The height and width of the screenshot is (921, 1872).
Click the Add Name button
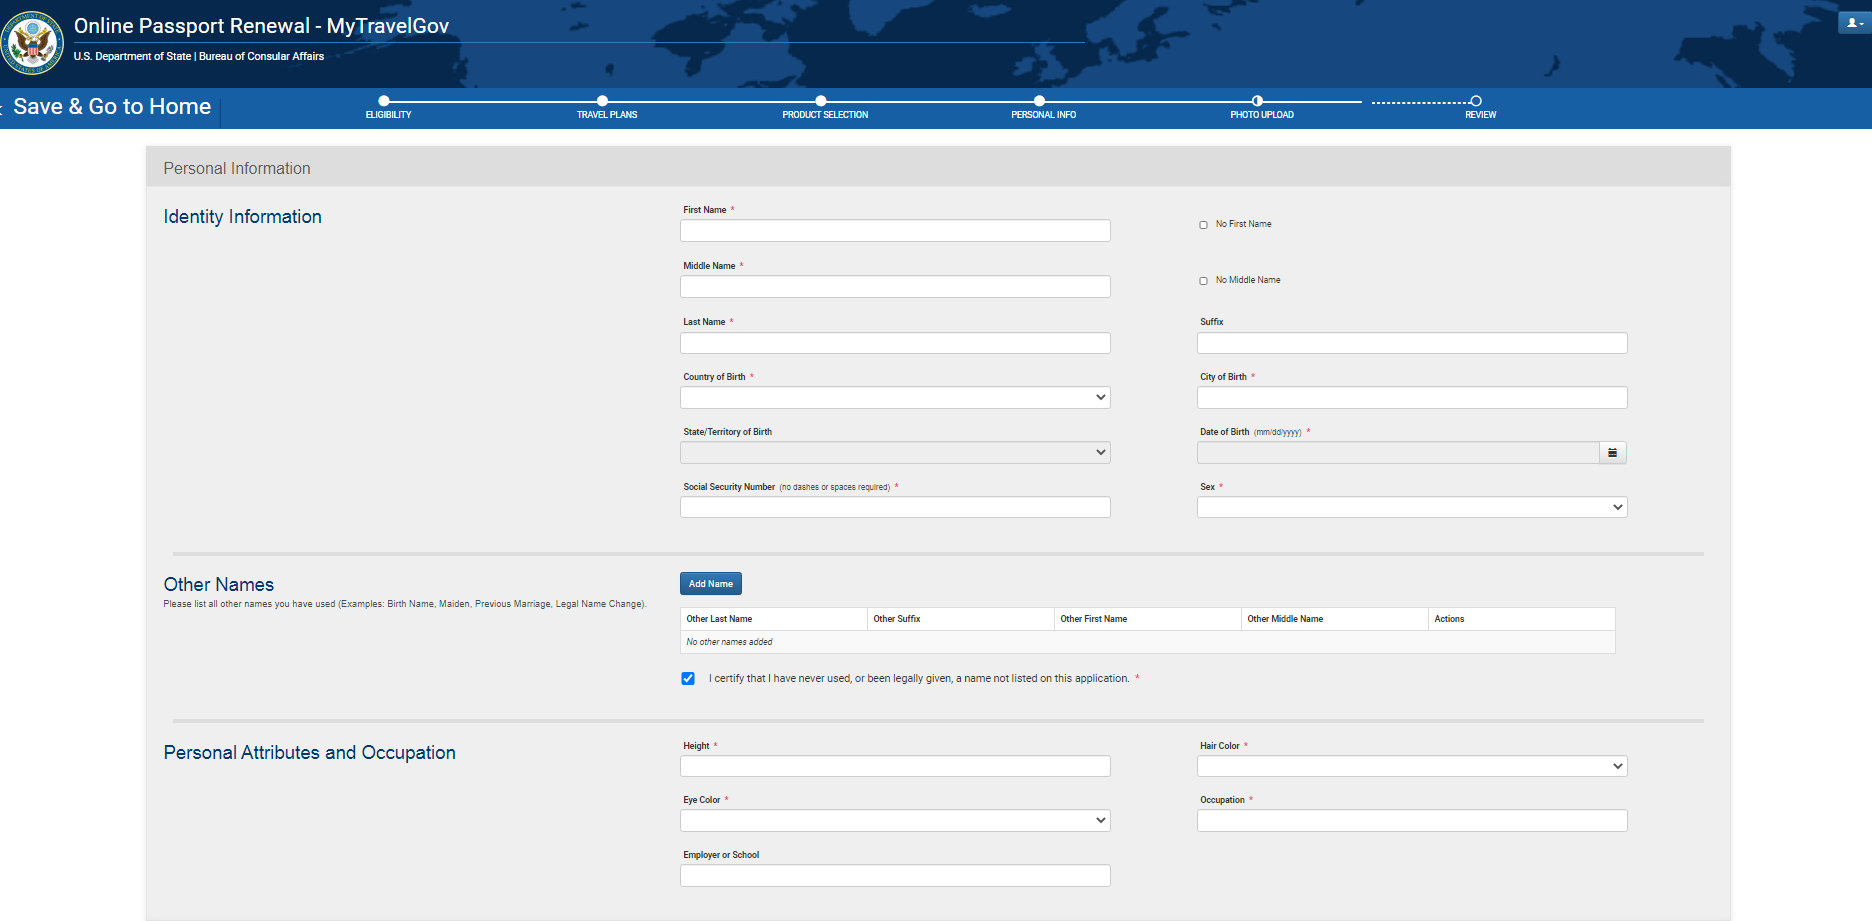tap(710, 584)
